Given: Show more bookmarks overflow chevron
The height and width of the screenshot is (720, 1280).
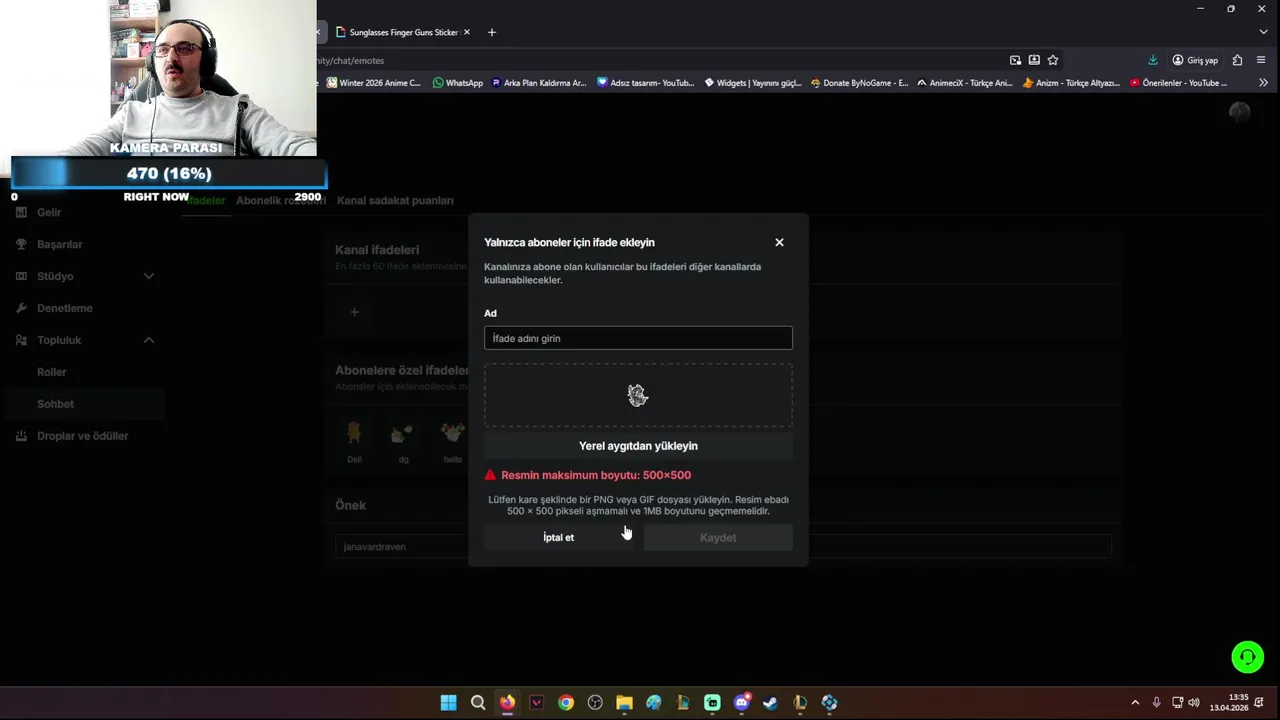Looking at the screenshot, I should [1263, 83].
